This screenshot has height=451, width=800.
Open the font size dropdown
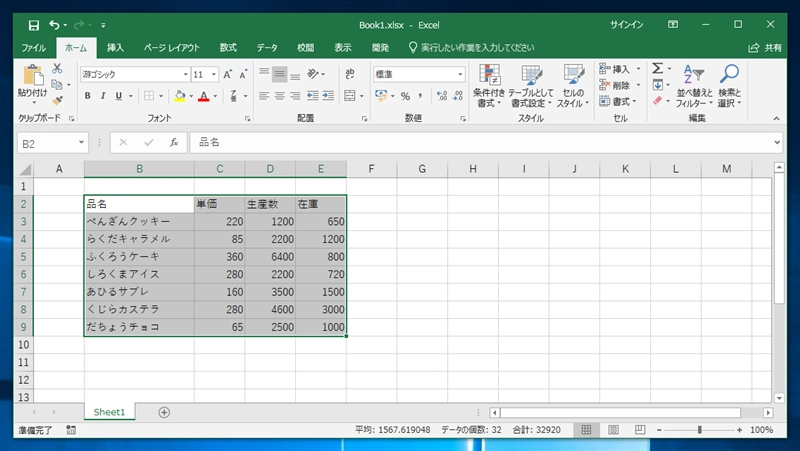coord(214,74)
